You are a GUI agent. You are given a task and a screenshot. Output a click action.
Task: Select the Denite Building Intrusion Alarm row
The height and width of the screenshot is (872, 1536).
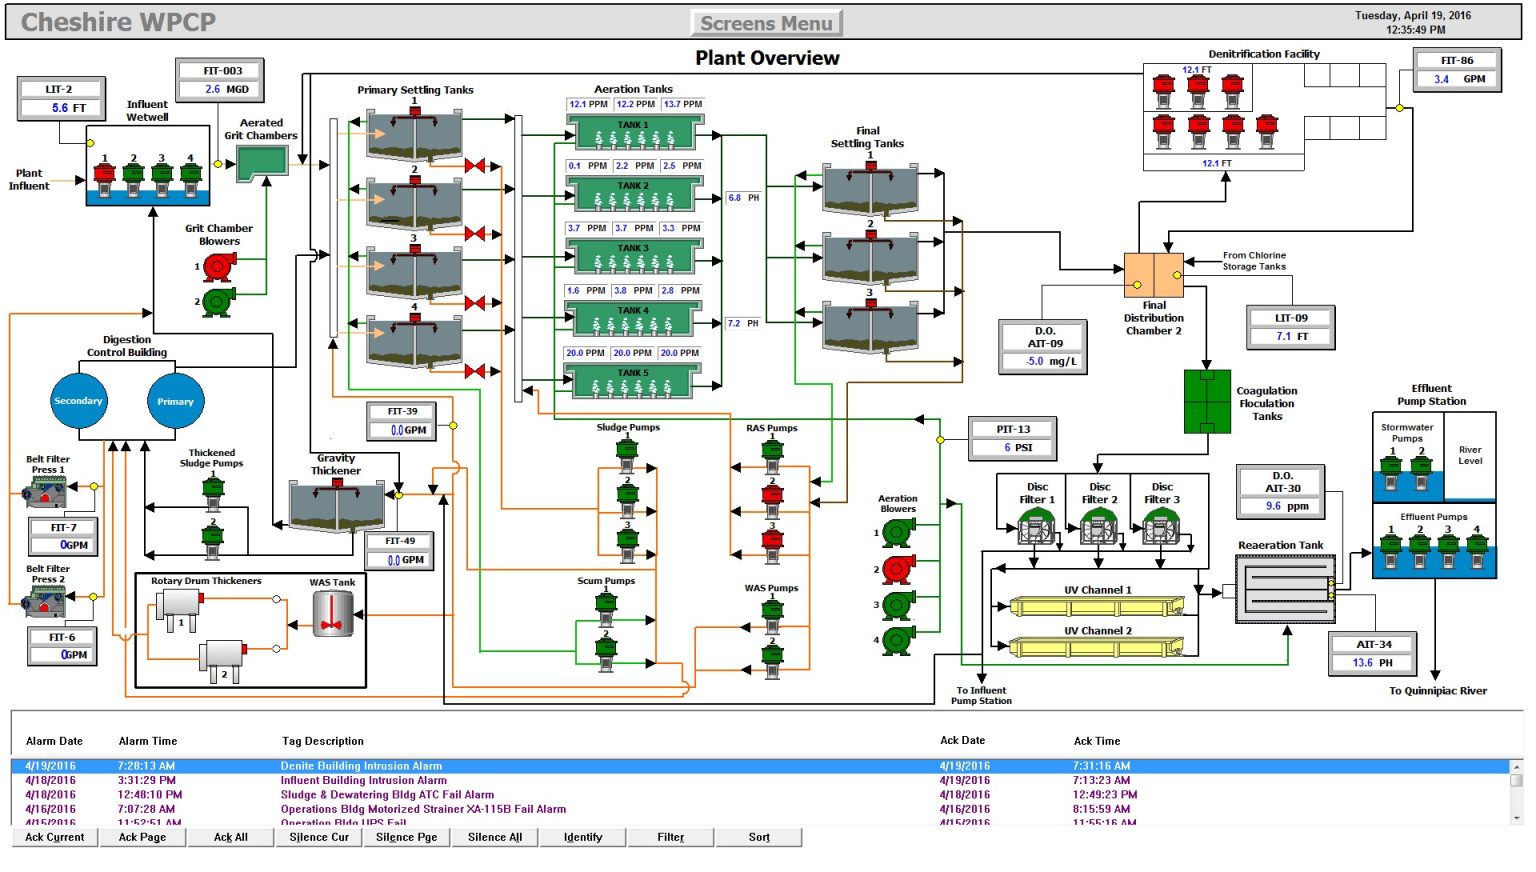[361, 766]
